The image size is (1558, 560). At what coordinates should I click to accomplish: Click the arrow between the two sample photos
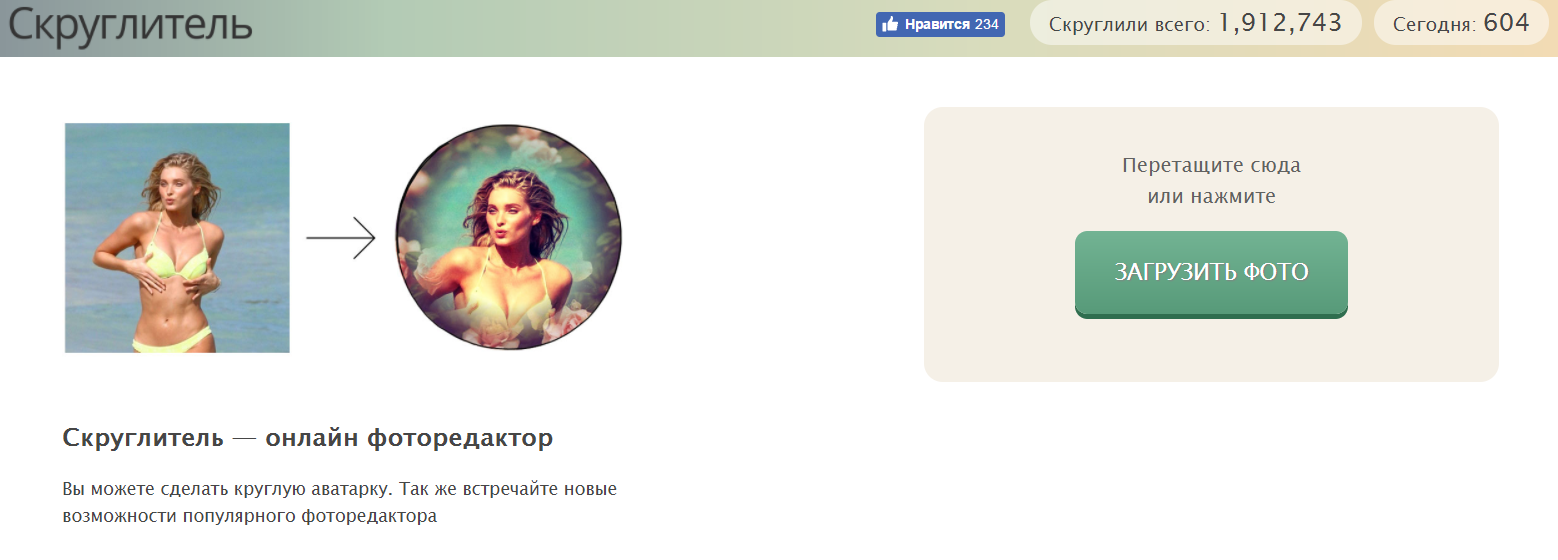point(340,239)
